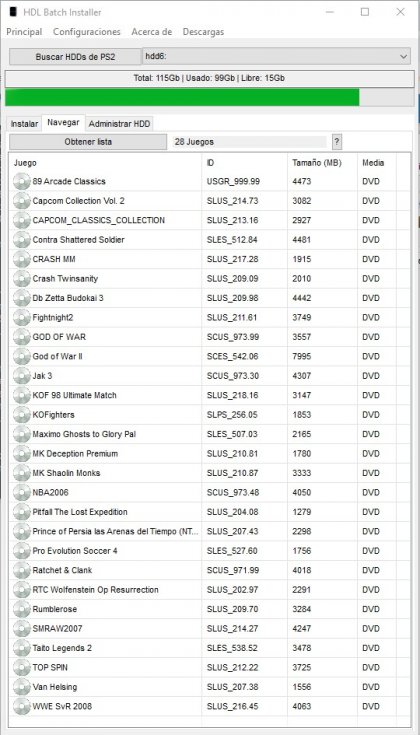Click the Van Helsing disc icon
This screenshot has height=735, width=420.
[x=22, y=687]
